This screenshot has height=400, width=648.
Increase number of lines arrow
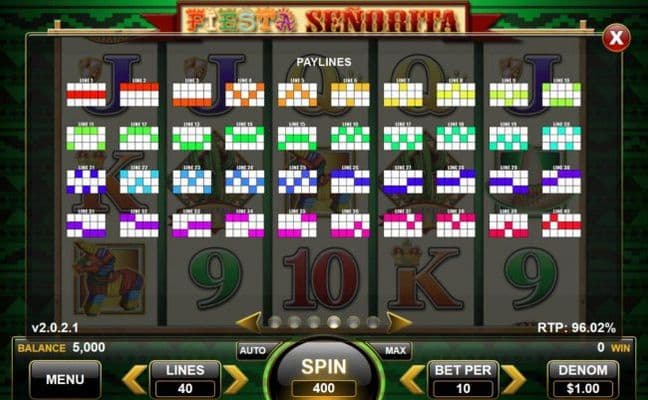[236, 379]
